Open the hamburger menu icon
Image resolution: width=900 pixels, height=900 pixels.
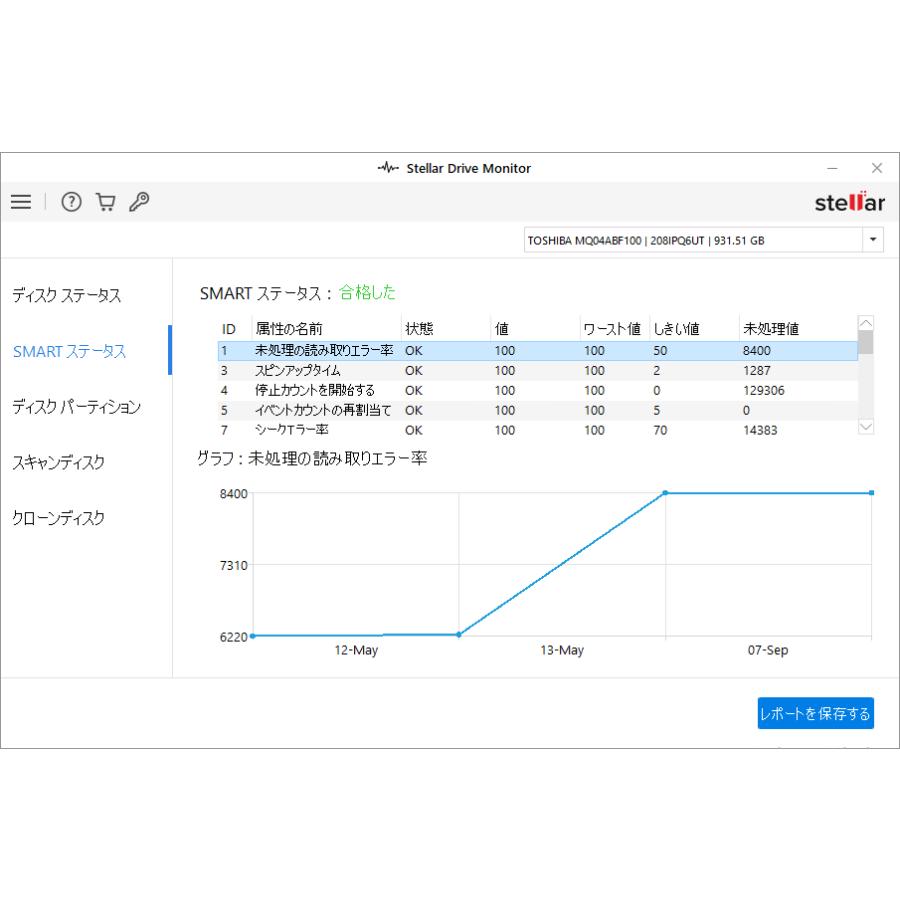click(21, 202)
